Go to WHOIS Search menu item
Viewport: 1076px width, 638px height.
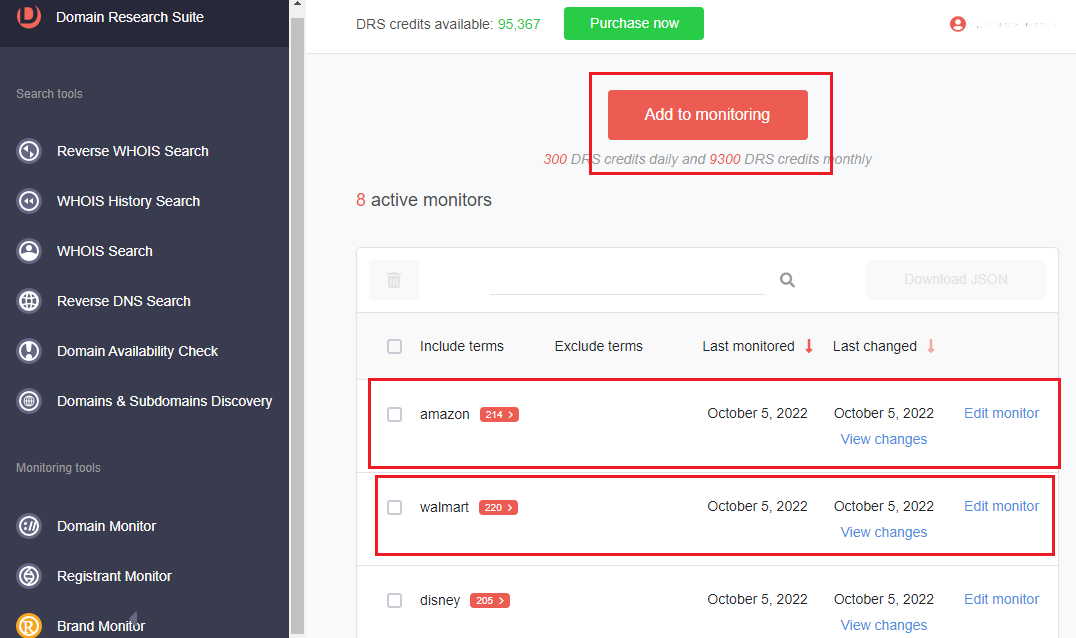coord(105,251)
